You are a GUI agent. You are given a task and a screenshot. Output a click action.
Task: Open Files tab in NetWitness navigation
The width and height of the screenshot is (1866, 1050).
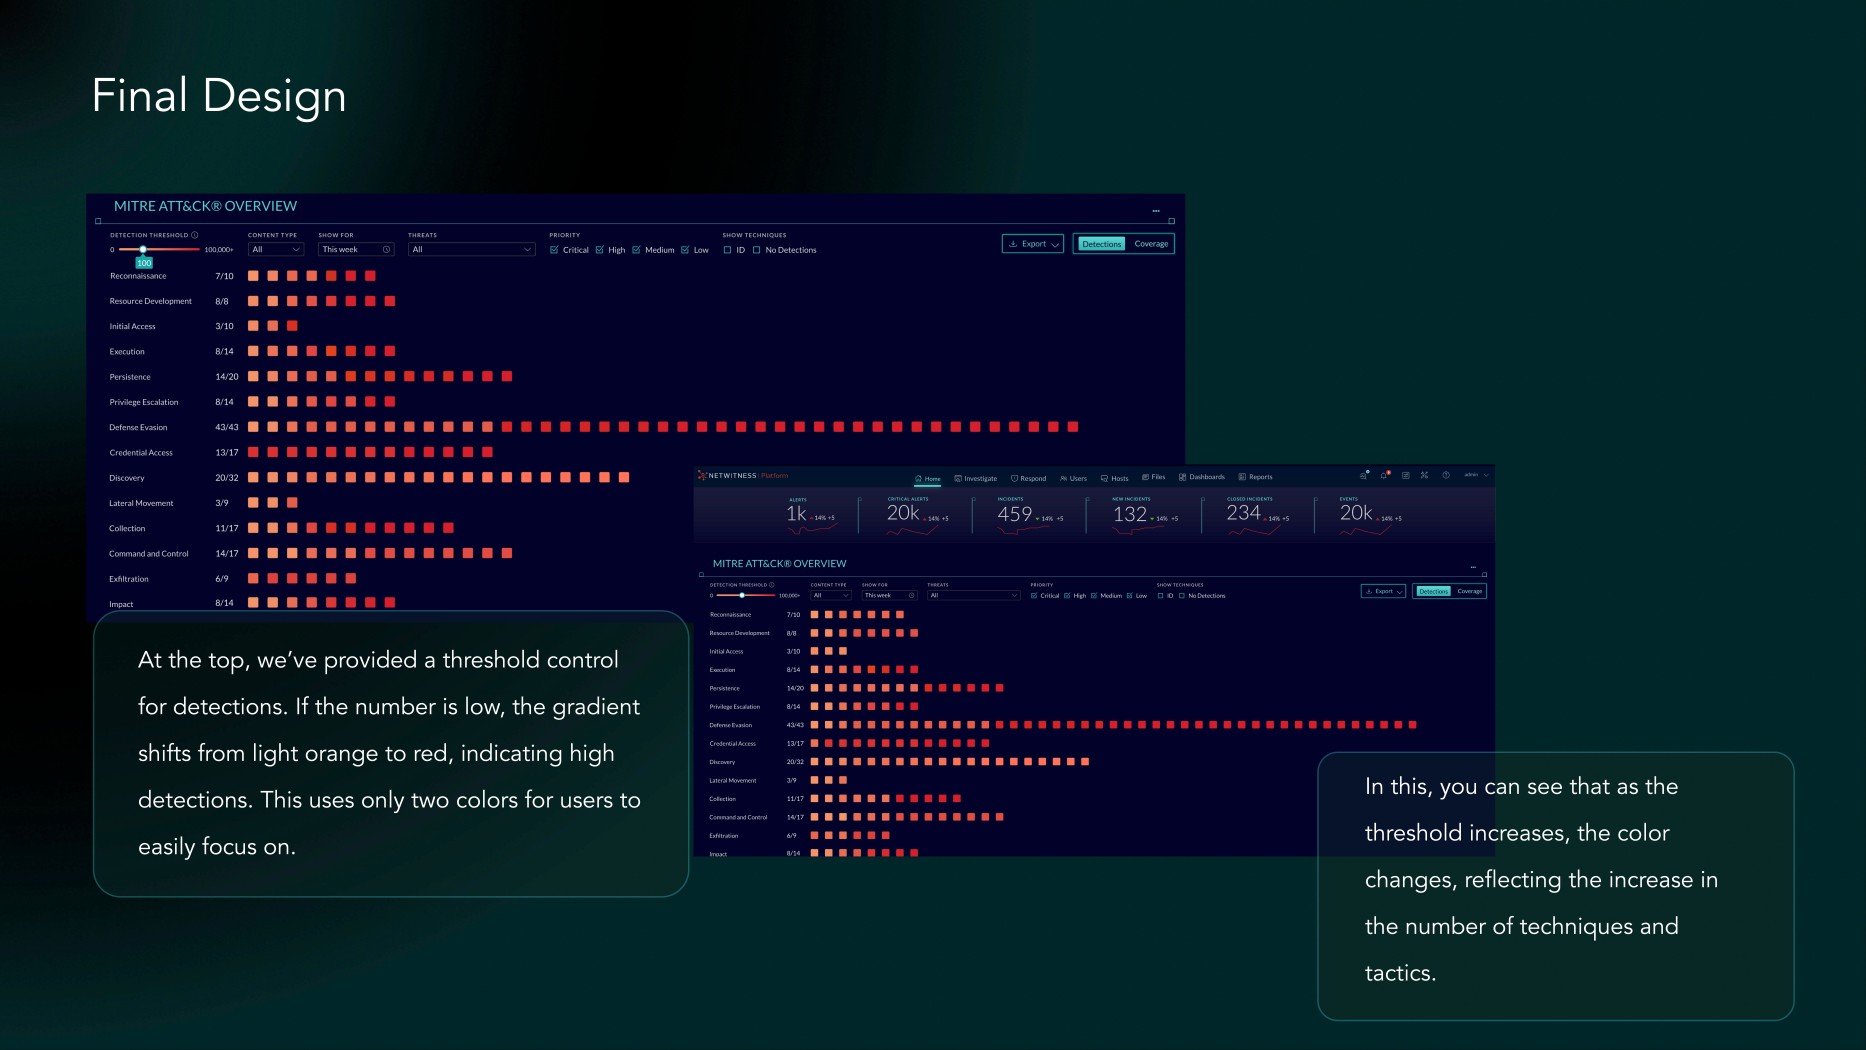pyautogui.click(x=1154, y=477)
